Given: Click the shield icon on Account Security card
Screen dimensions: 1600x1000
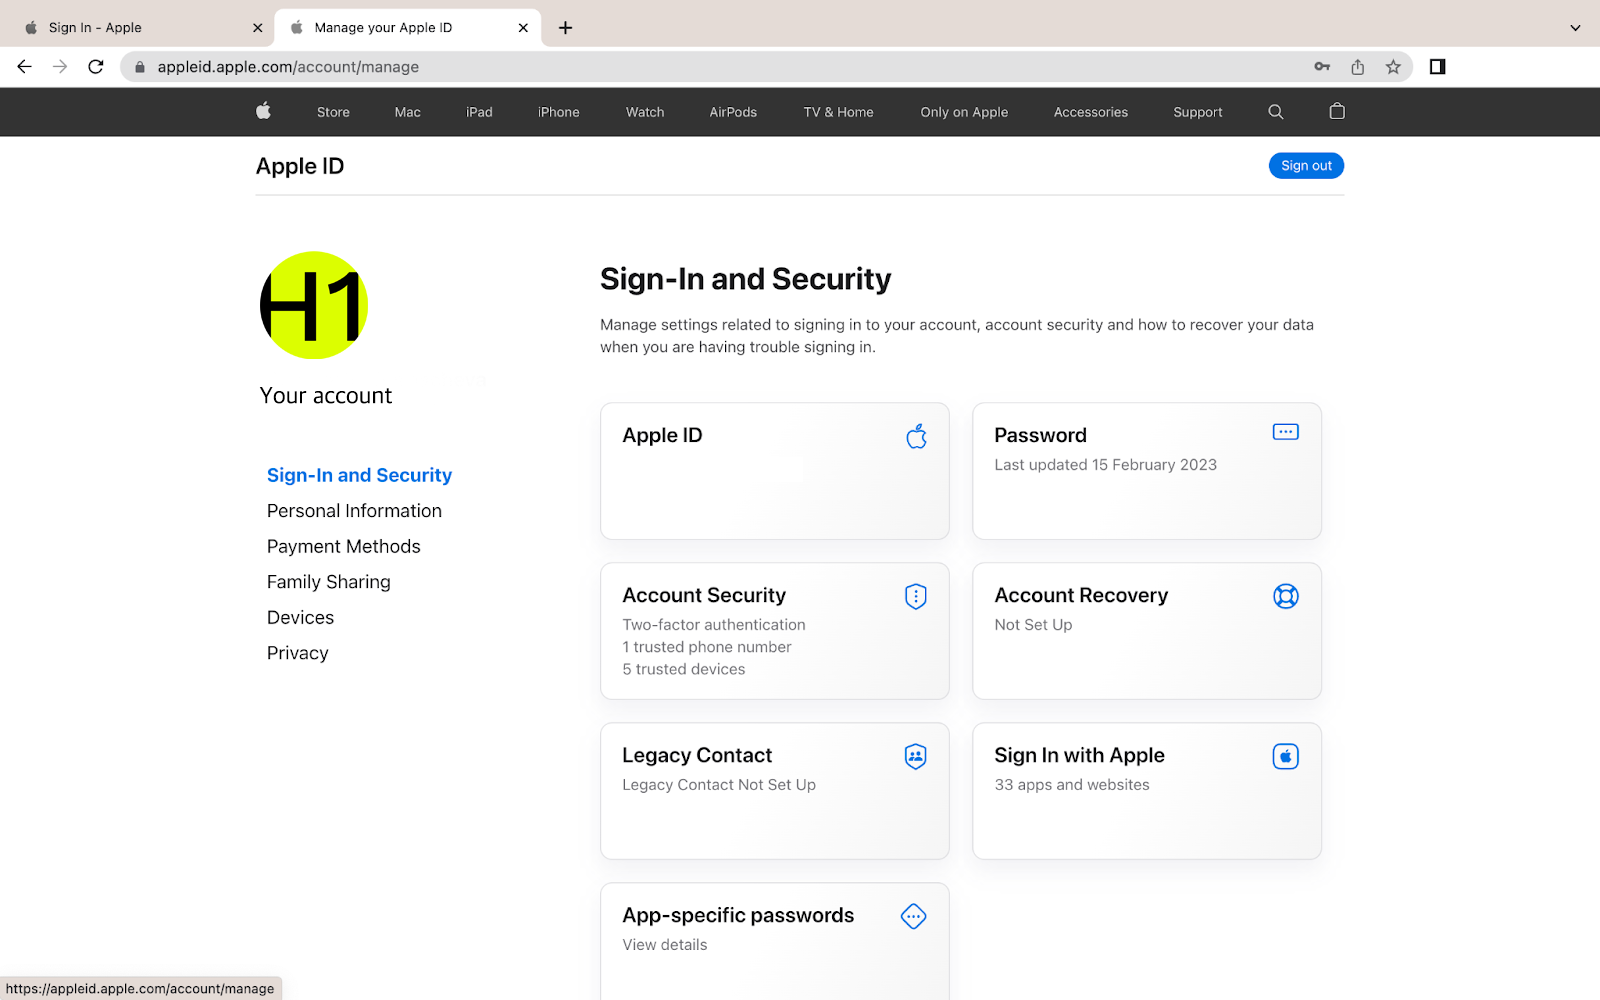Looking at the screenshot, I should (916, 596).
